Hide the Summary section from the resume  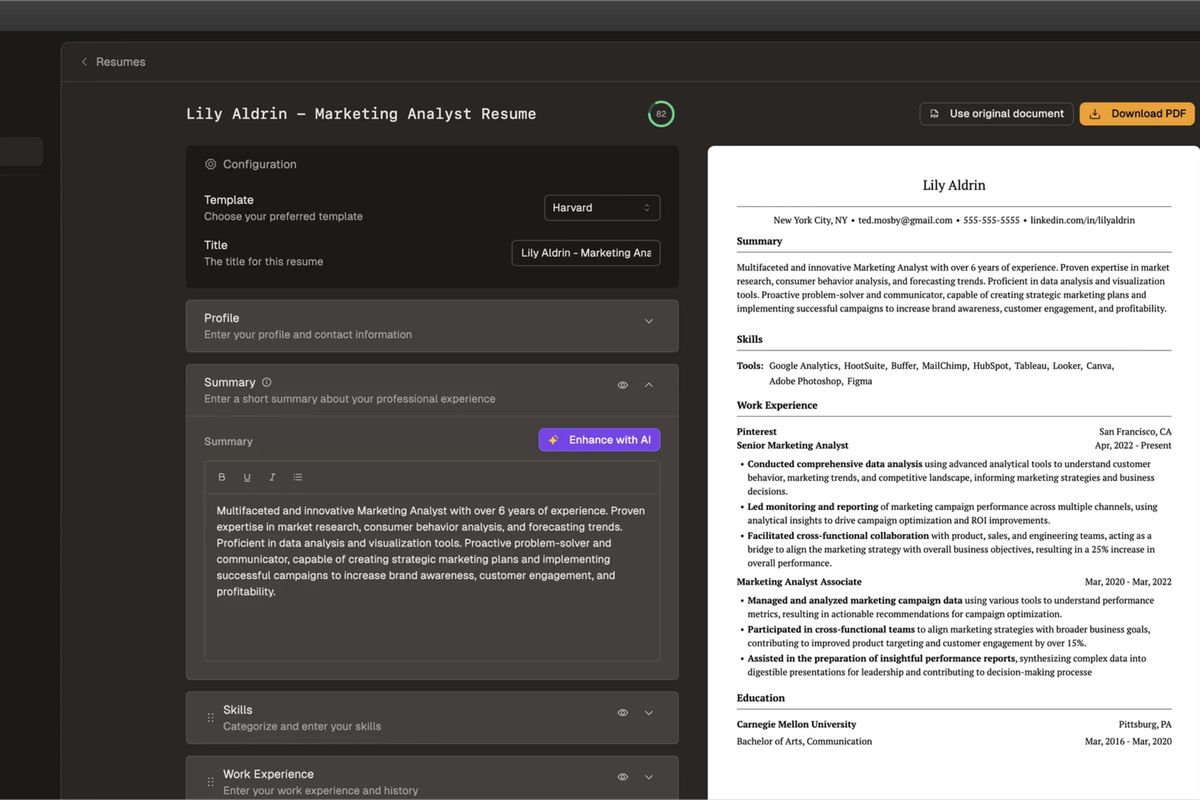click(x=622, y=384)
